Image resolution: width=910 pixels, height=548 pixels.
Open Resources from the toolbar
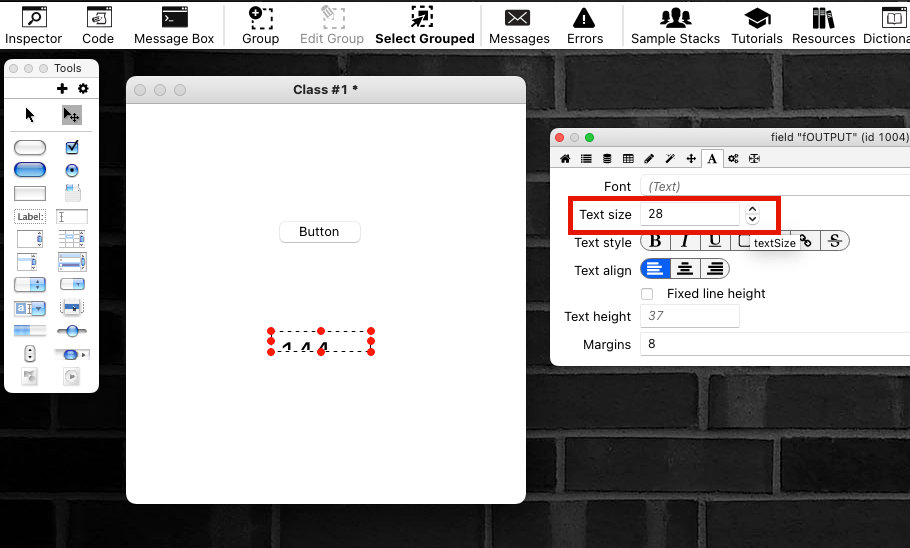tap(823, 26)
